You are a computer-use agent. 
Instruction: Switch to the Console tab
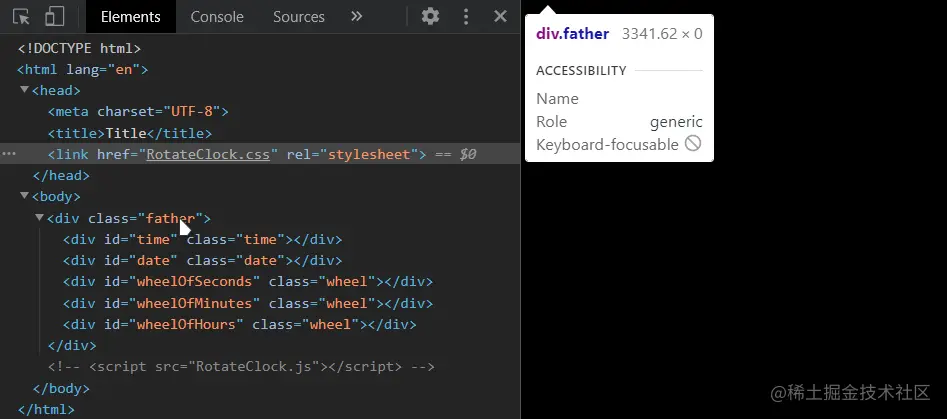tap(217, 16)
